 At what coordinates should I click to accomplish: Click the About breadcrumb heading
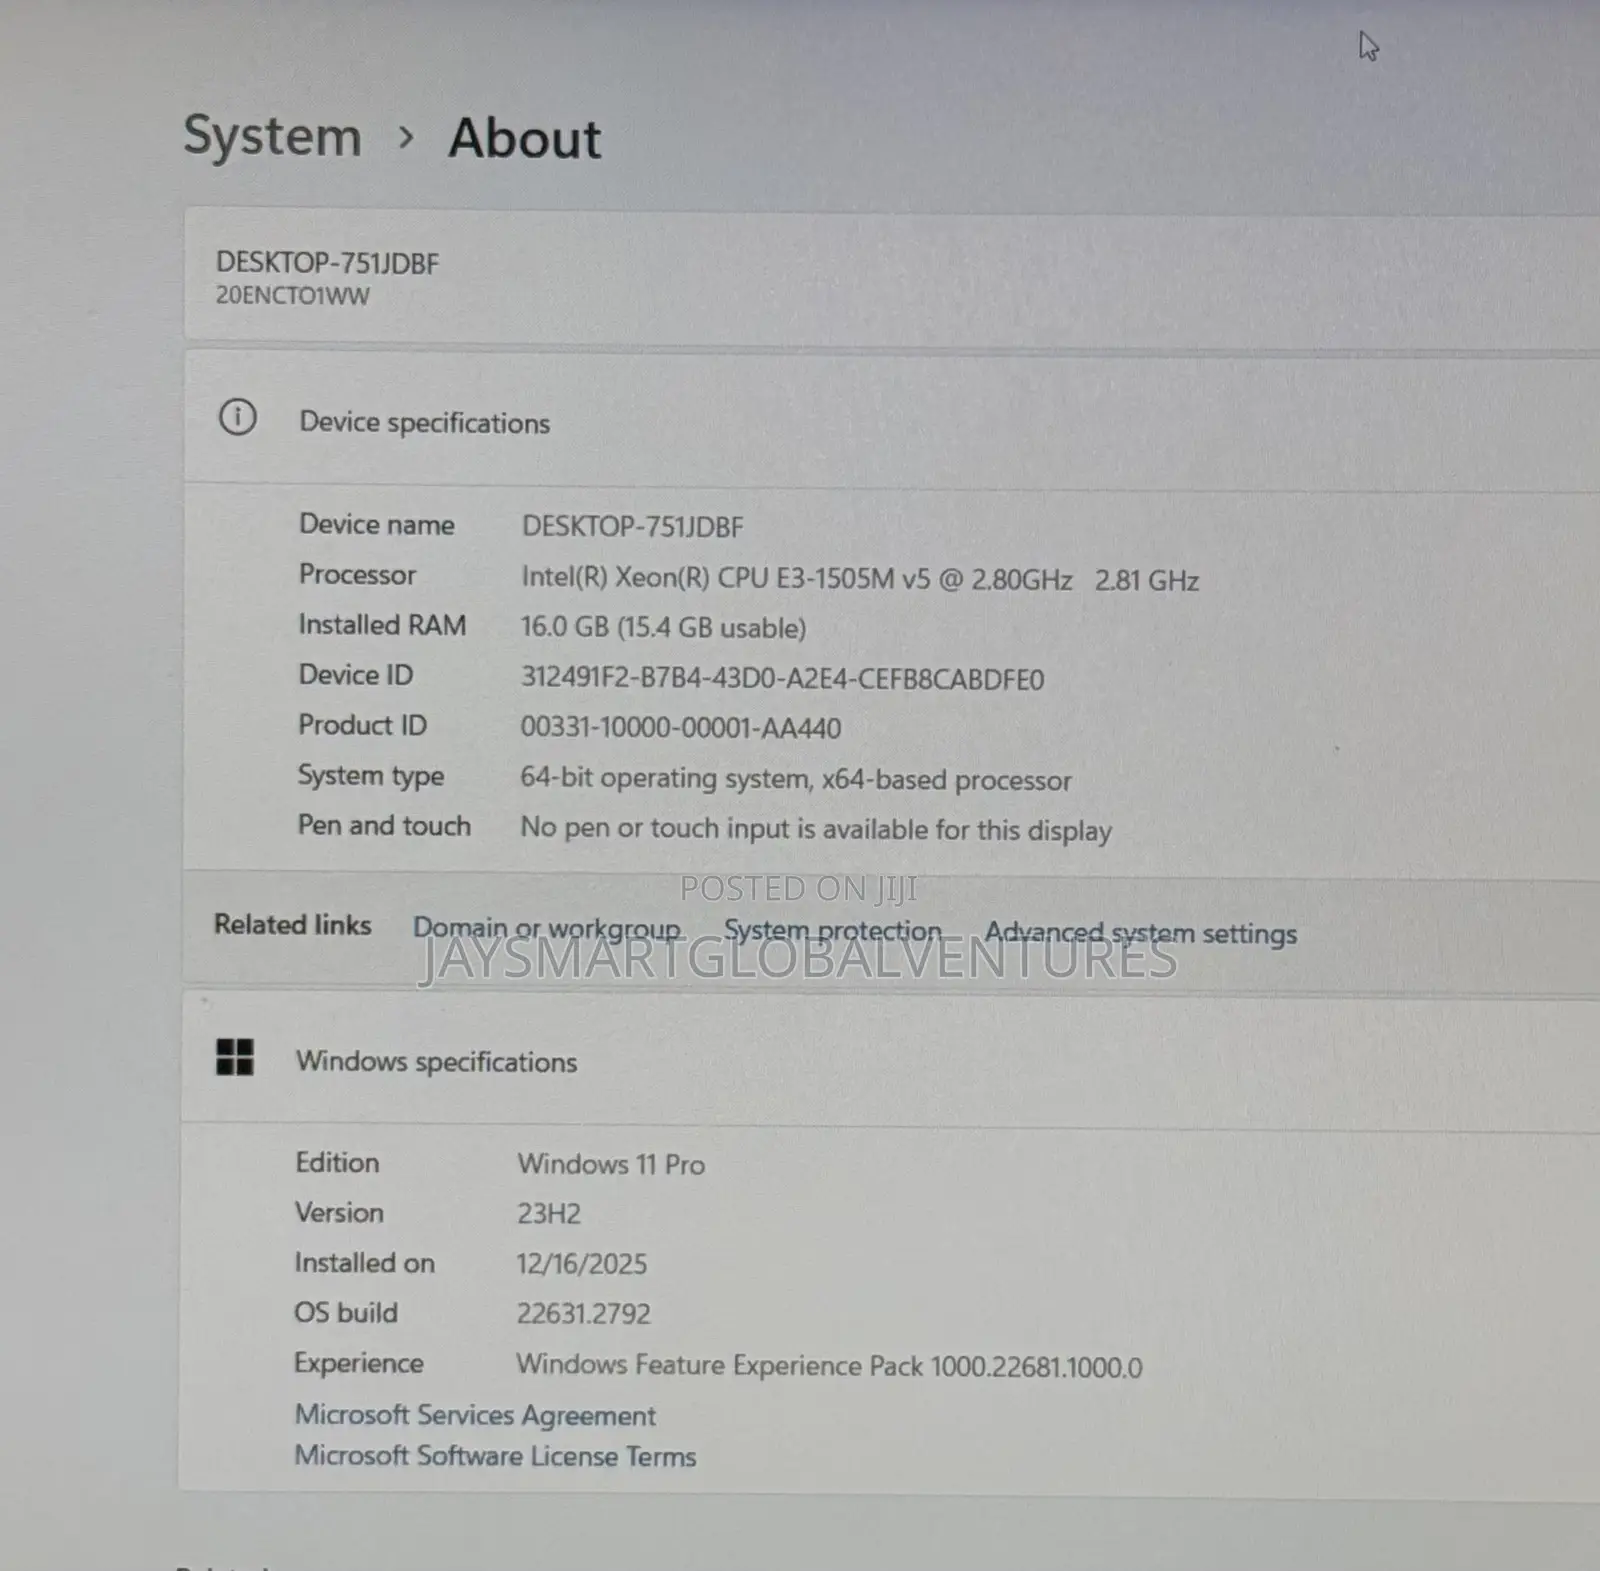[525, 138]
